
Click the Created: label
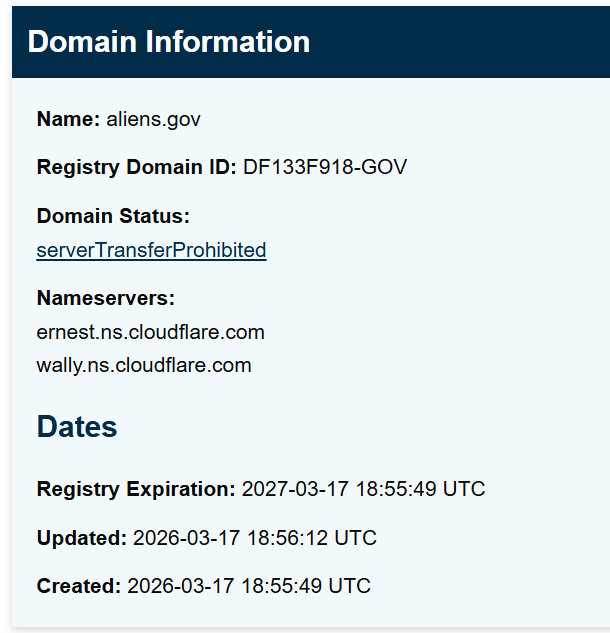coord(79,586)
